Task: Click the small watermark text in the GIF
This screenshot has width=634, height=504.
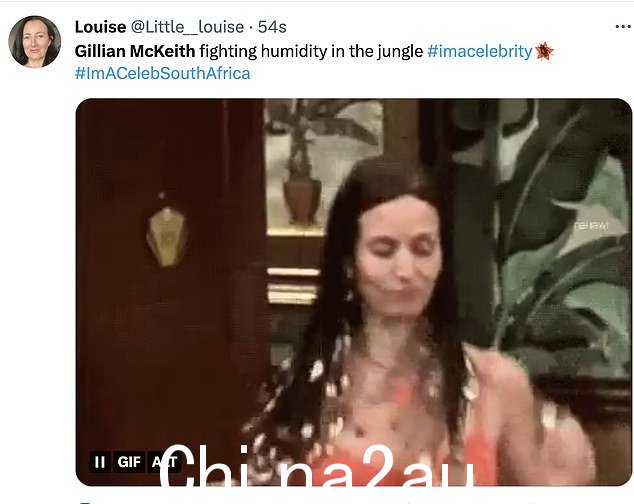Action: [591, 226]
